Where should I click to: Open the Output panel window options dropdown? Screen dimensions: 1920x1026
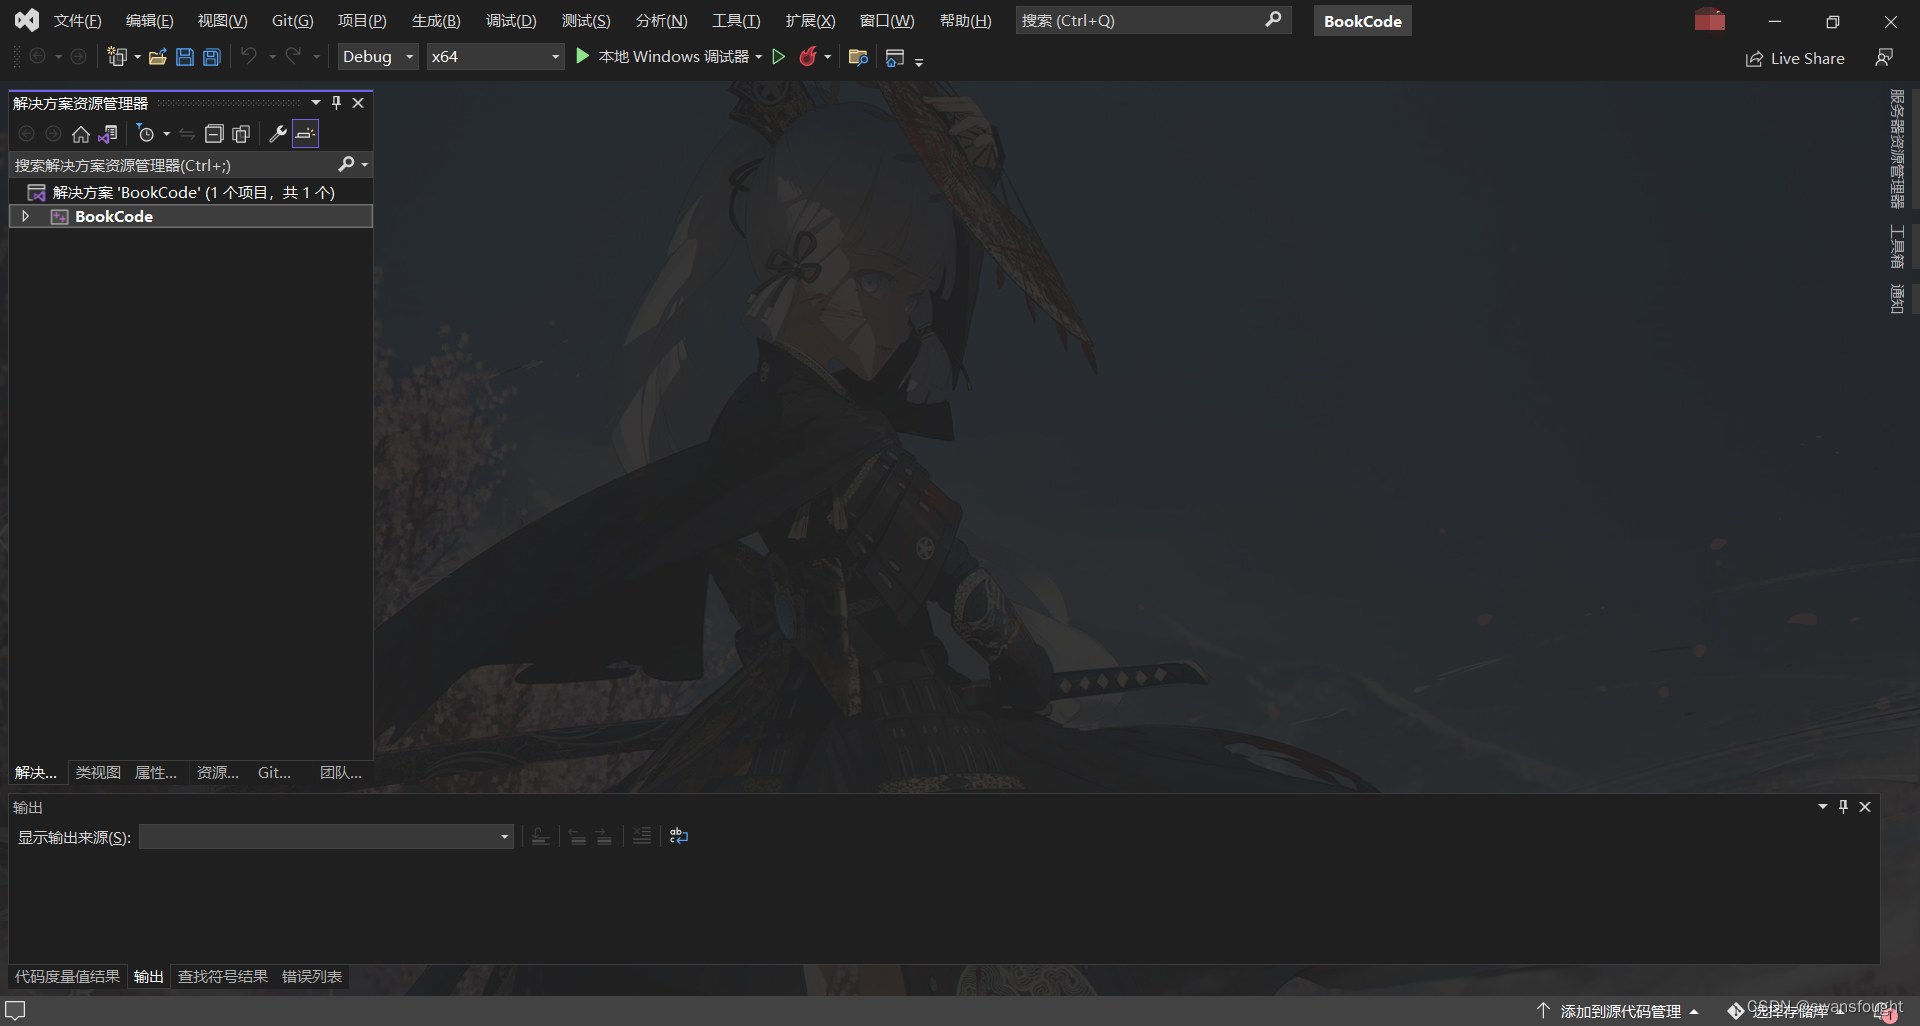coord(1823,807)
